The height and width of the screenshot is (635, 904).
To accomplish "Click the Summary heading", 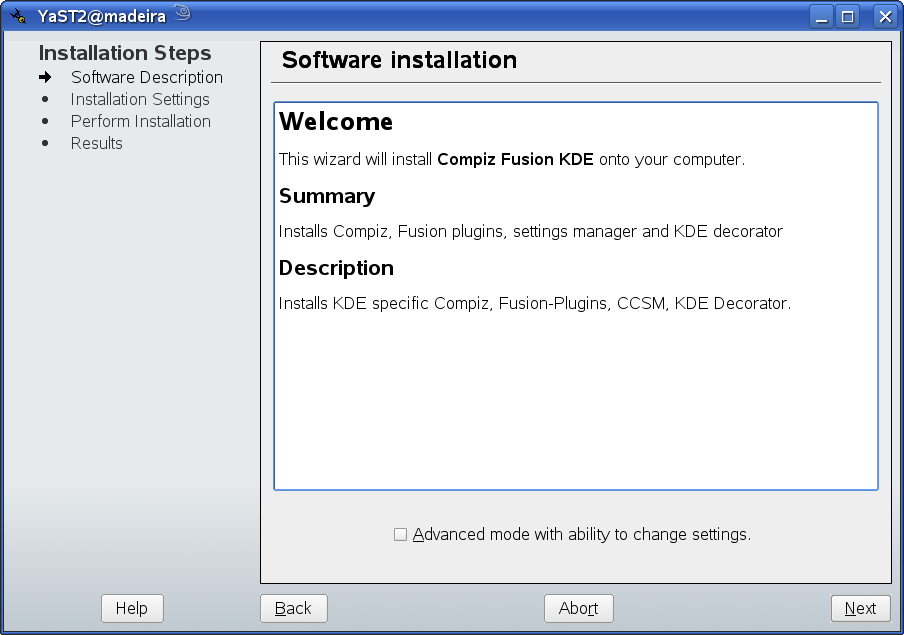I will point(327,196).
